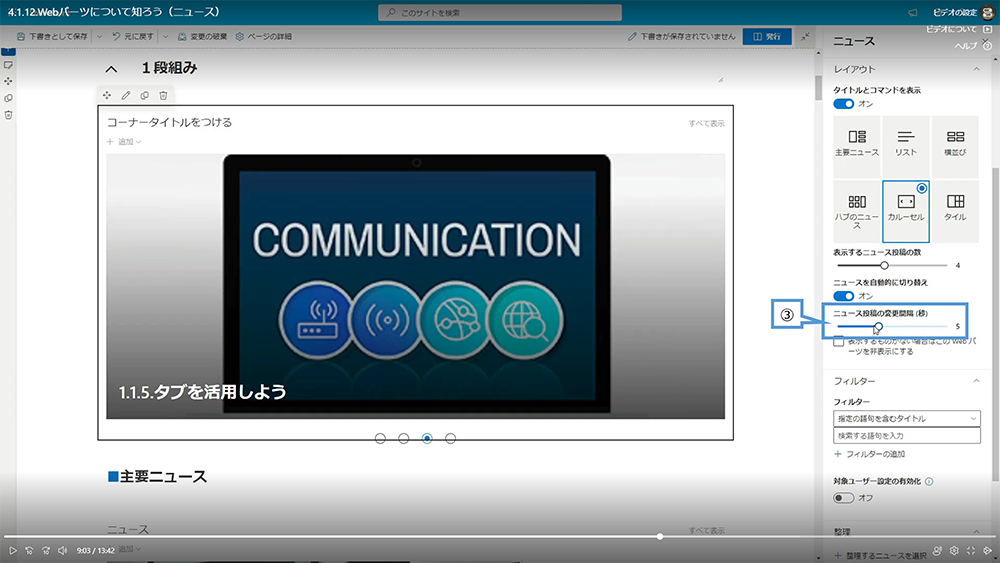This screenshot has width=1000, height=563.
Task: Click すべて表示 link in carousel web part
Action: click(x=707, y=124)
